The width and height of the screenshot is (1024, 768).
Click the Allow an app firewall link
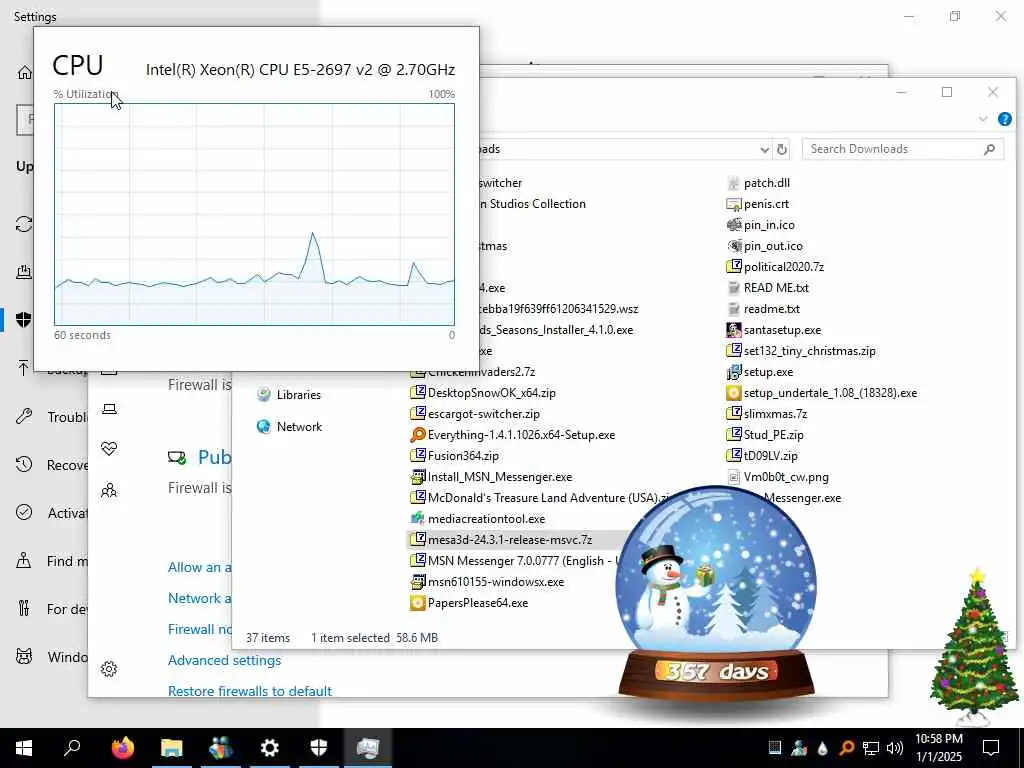click(200, 567)
